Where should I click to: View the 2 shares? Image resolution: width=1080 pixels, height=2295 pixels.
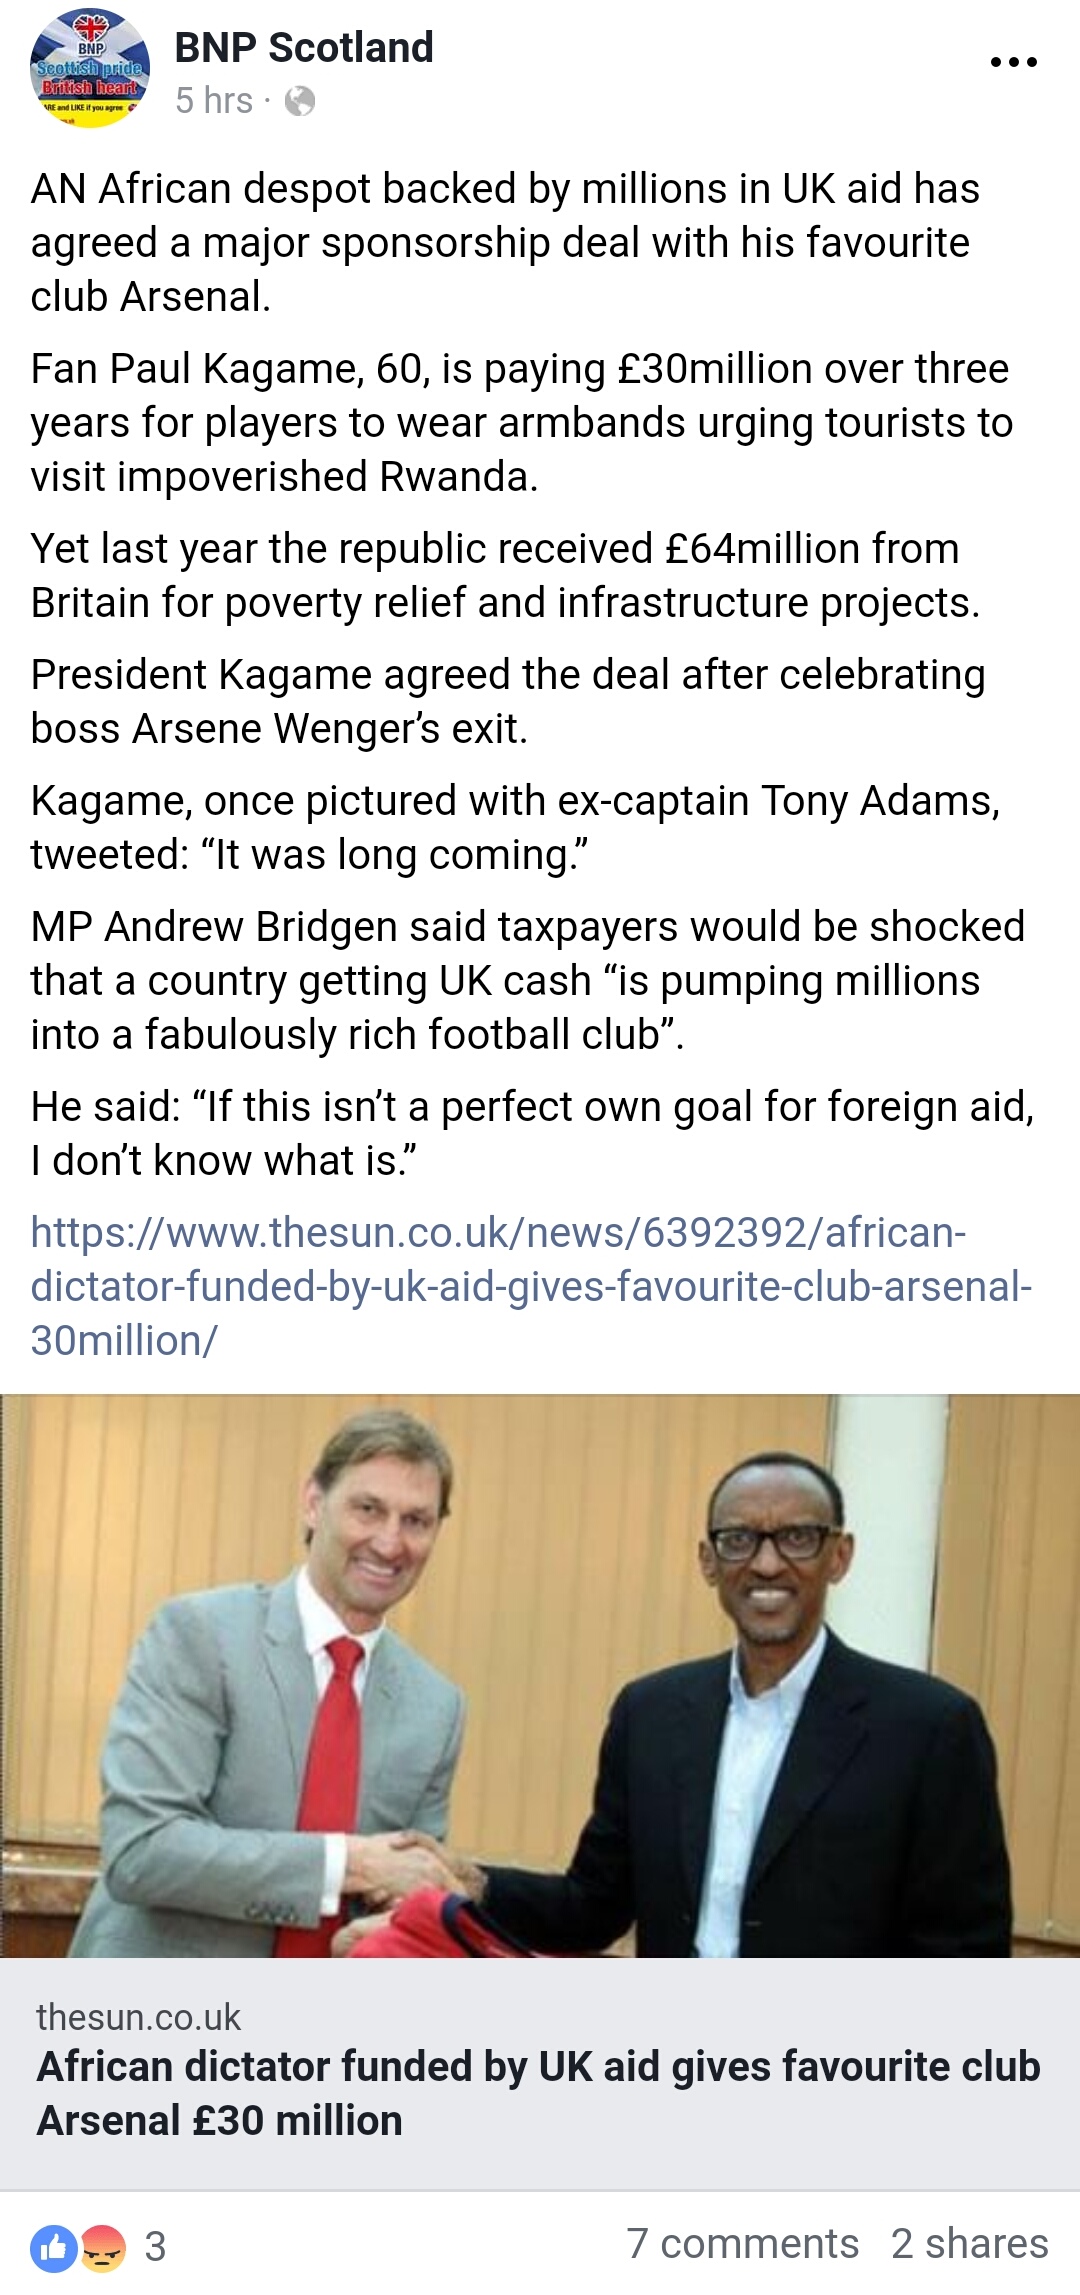click(x=969, y=2243)
